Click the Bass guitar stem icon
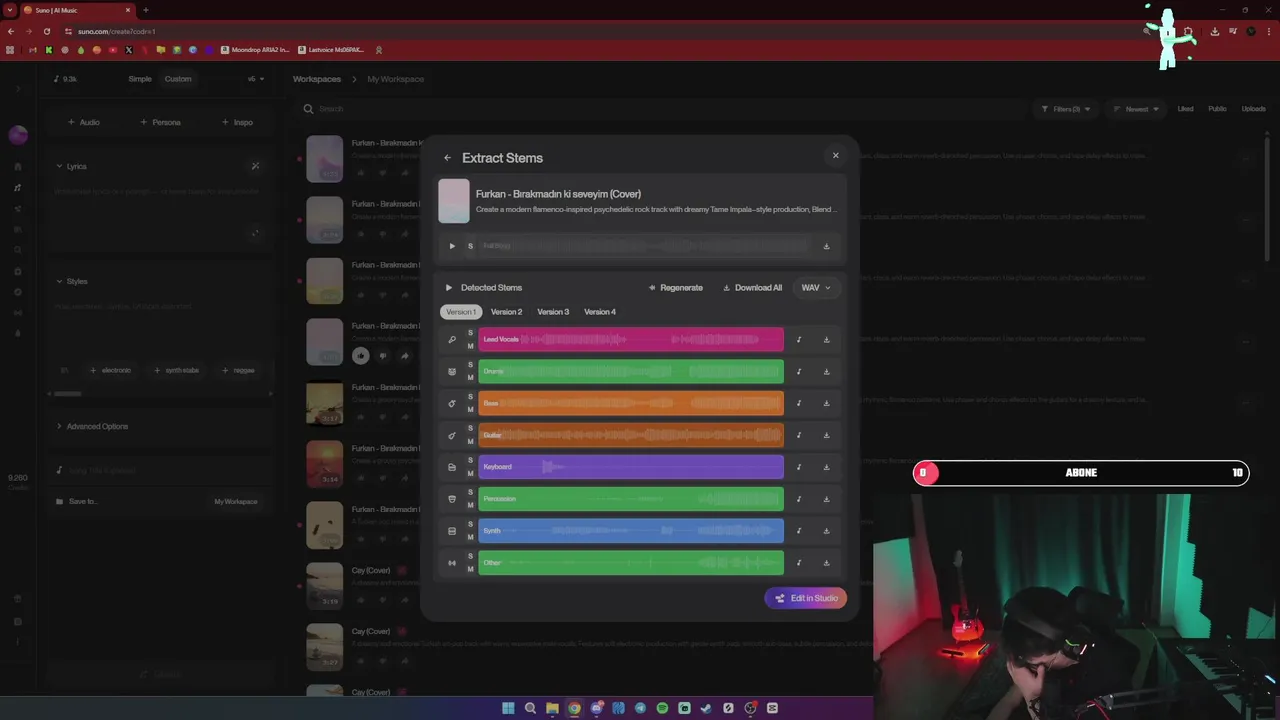This screenshot has height=720, width=1280. 452,404
